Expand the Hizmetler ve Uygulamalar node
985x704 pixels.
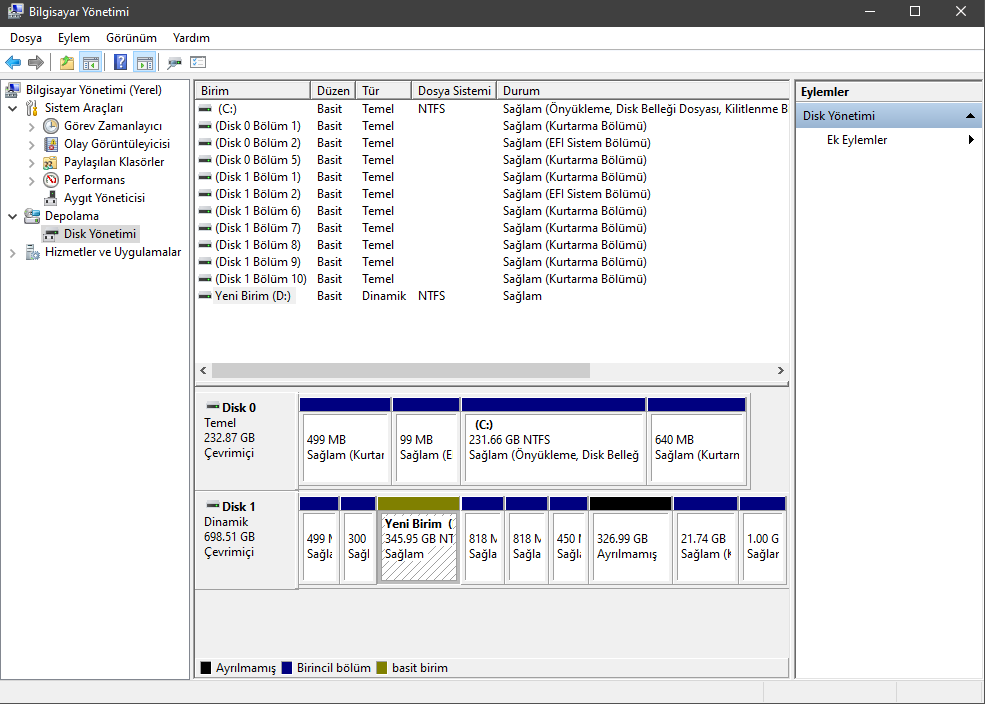[x=12, y=253]
